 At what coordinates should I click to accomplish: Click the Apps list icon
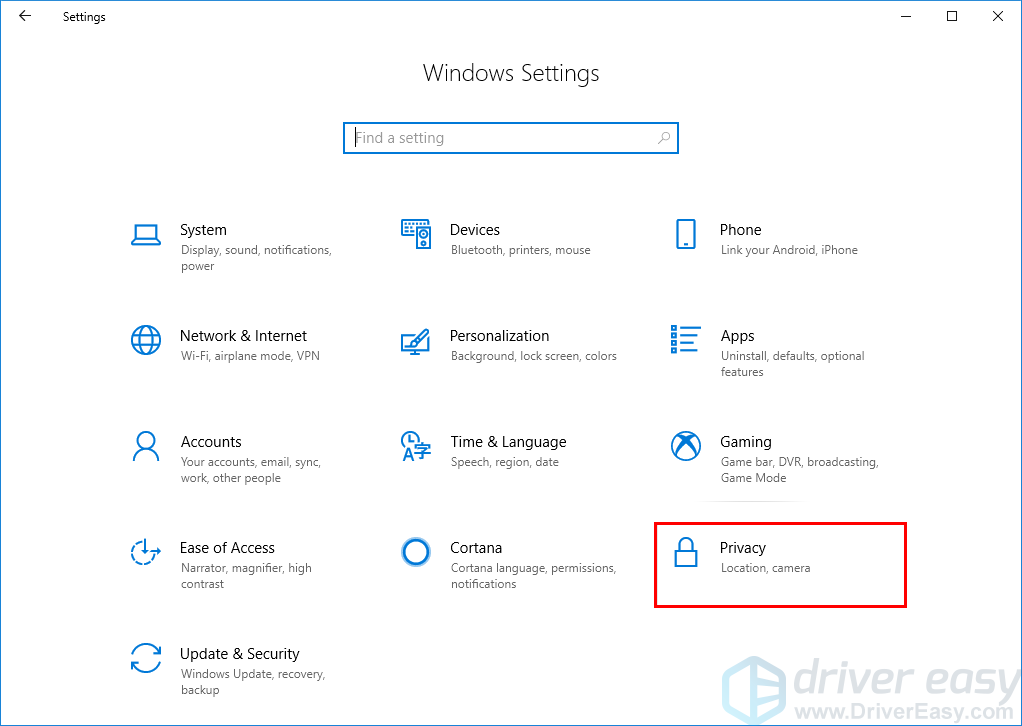pyautogui.click(x=686, y=340)
